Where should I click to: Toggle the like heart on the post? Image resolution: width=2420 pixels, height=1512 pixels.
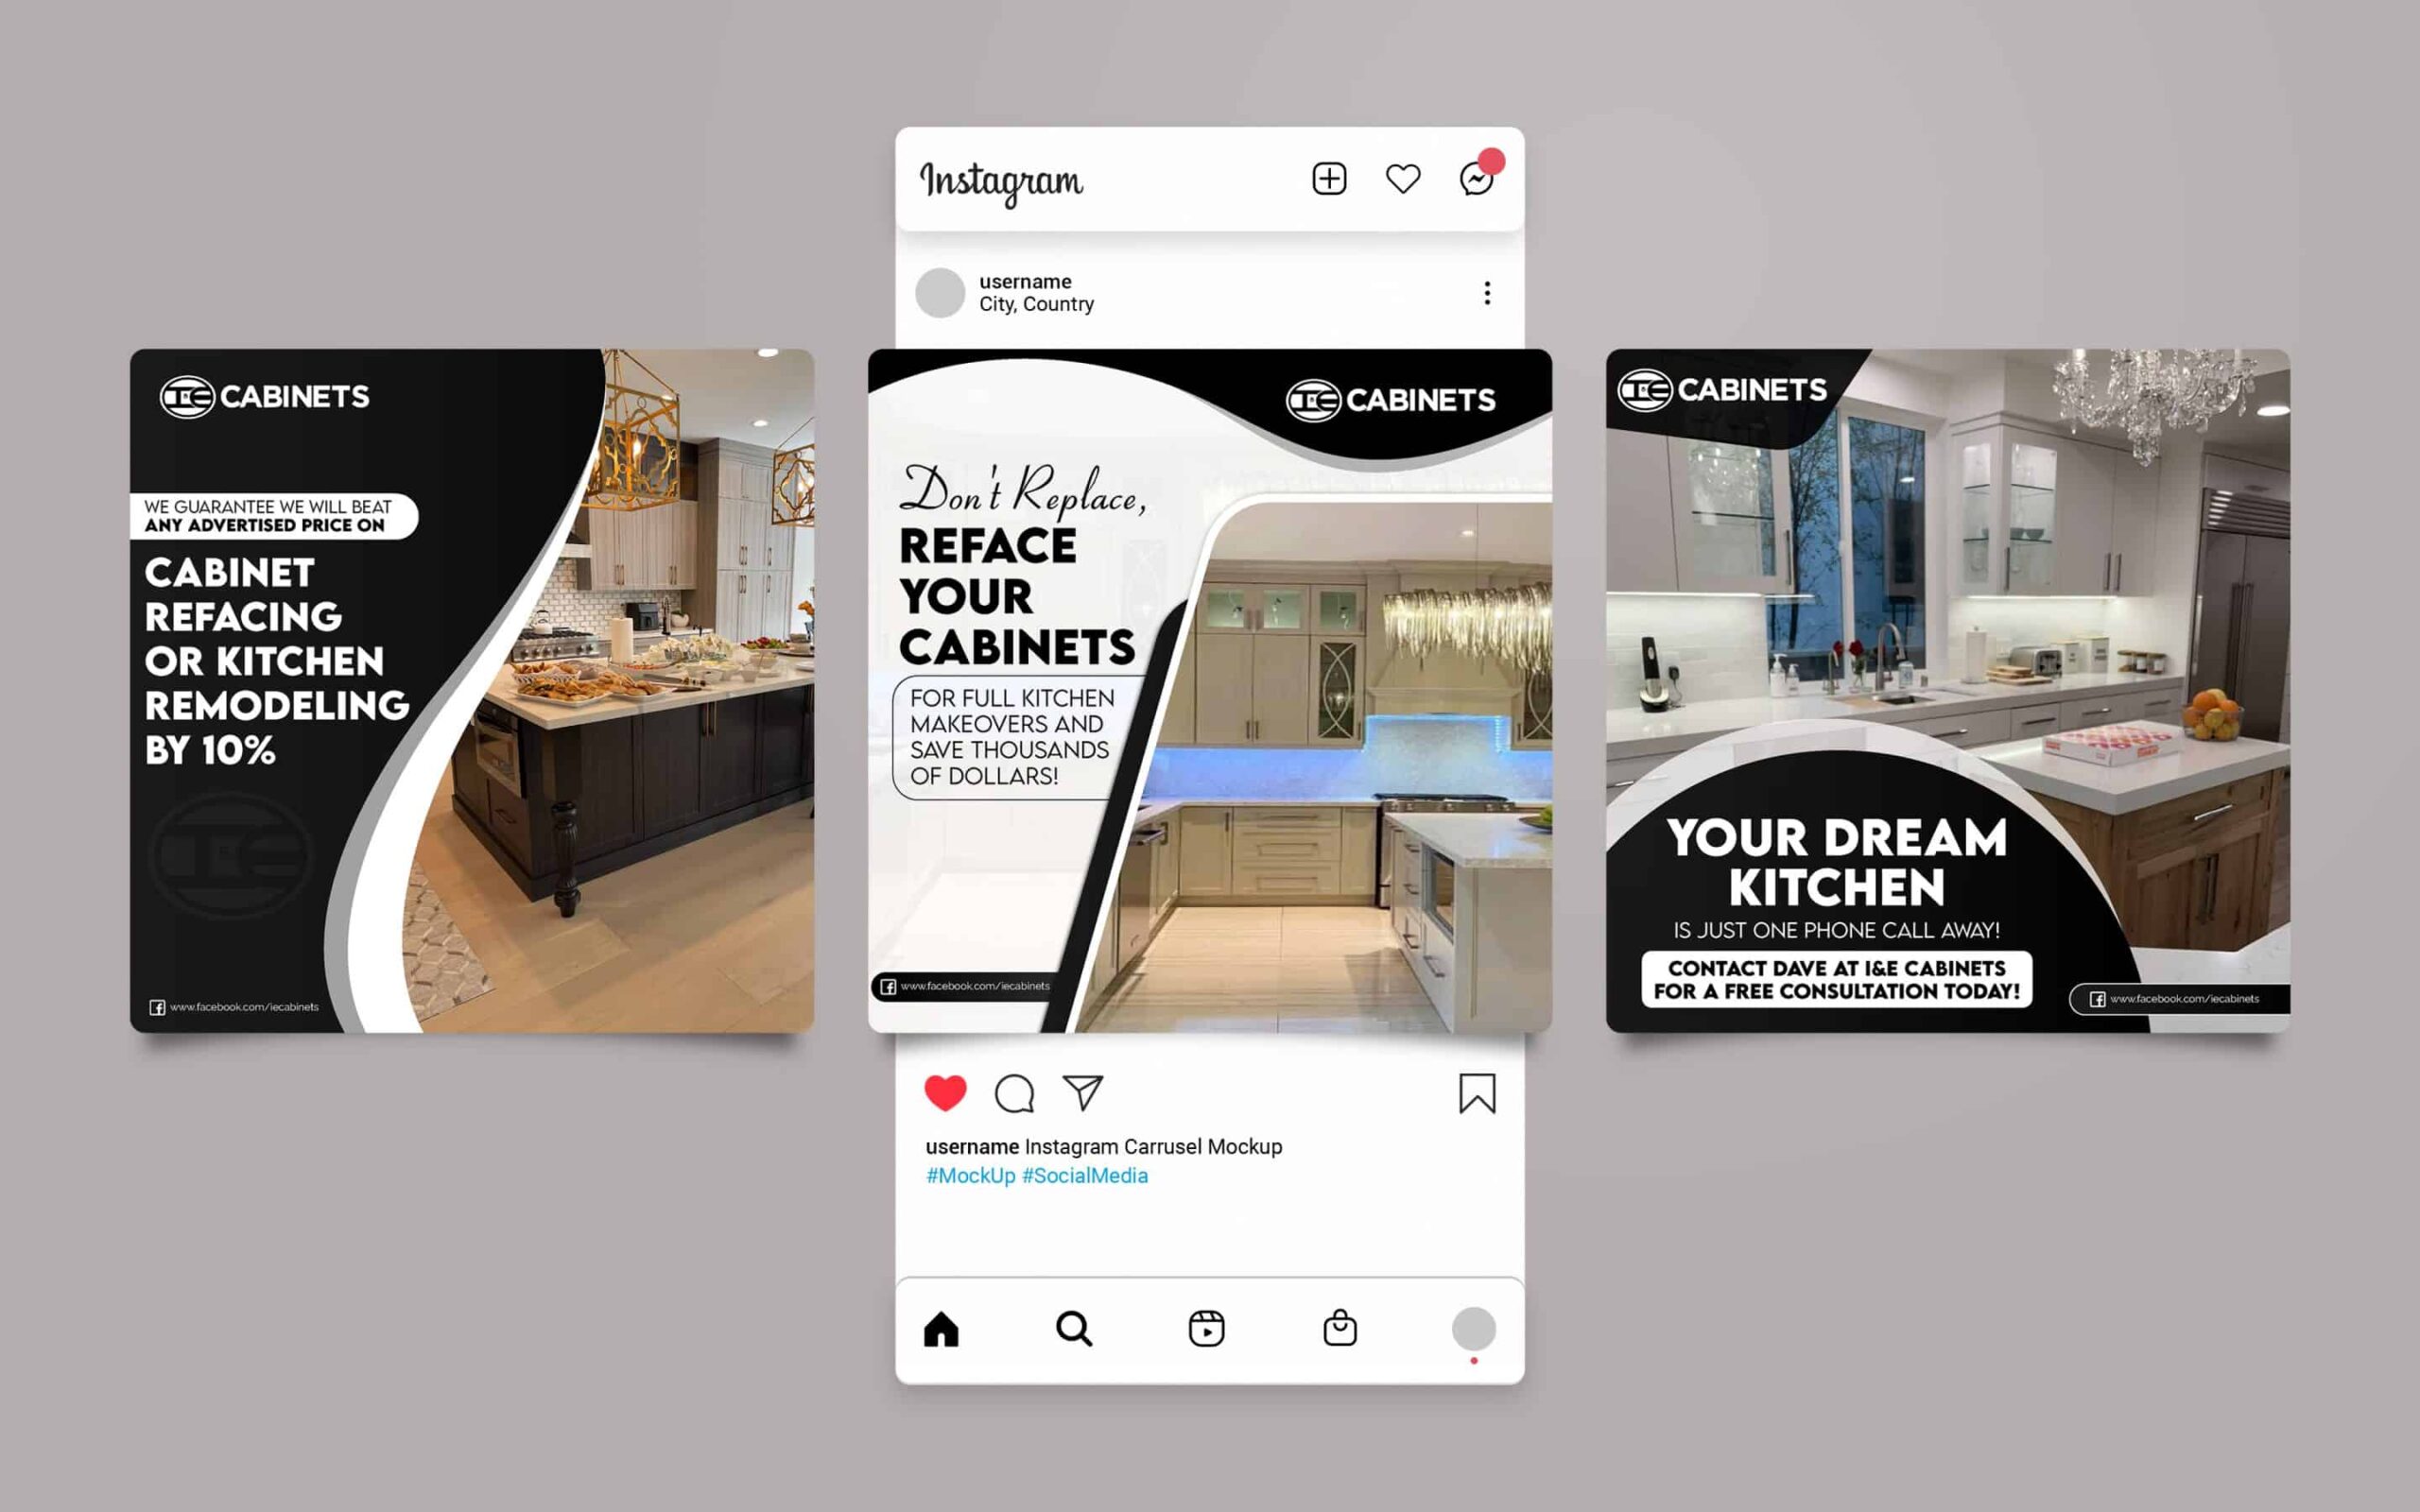[942, 1094]
